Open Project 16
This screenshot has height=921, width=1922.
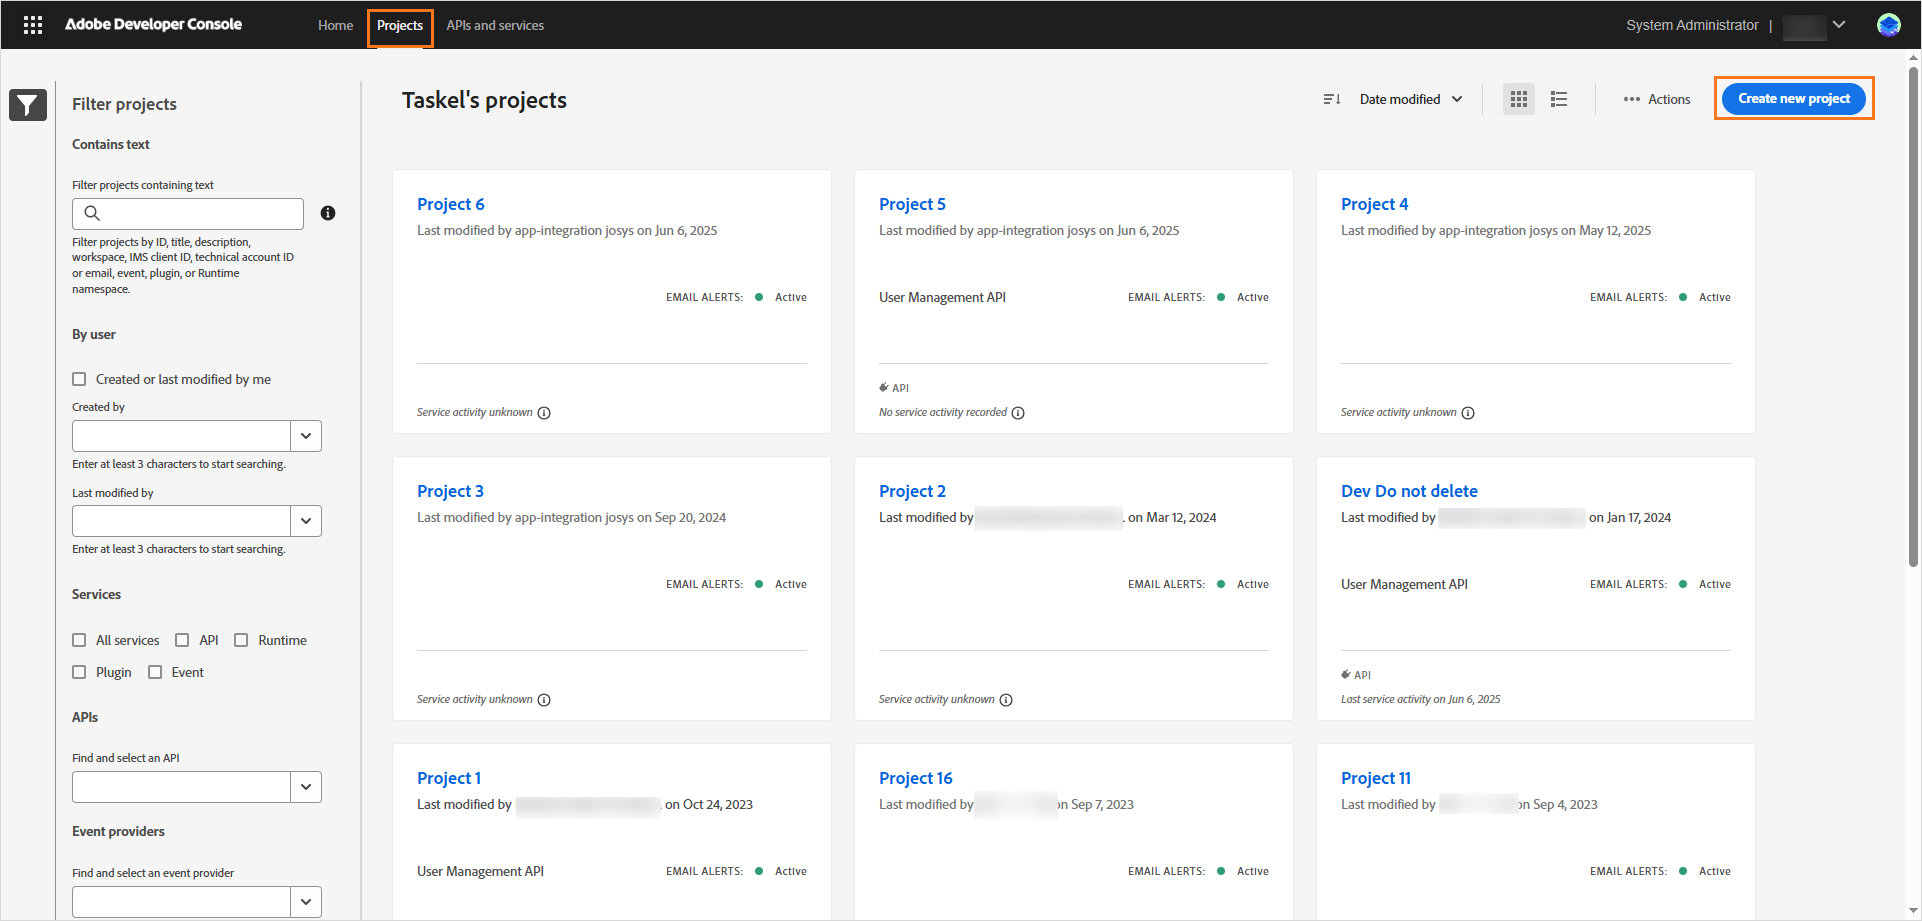(x=916, y=778)
